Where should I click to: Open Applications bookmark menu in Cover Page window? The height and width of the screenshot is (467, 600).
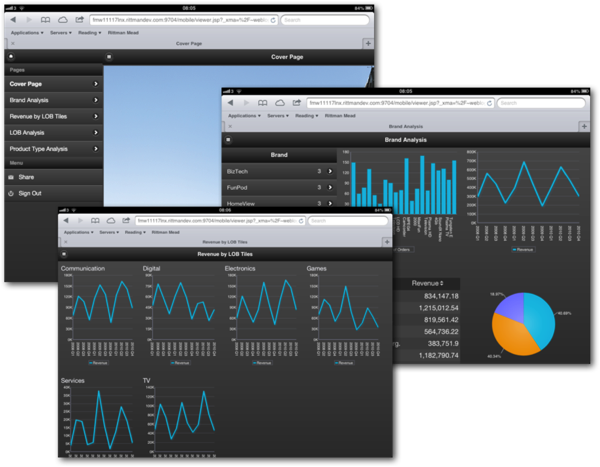coord(27,33)
